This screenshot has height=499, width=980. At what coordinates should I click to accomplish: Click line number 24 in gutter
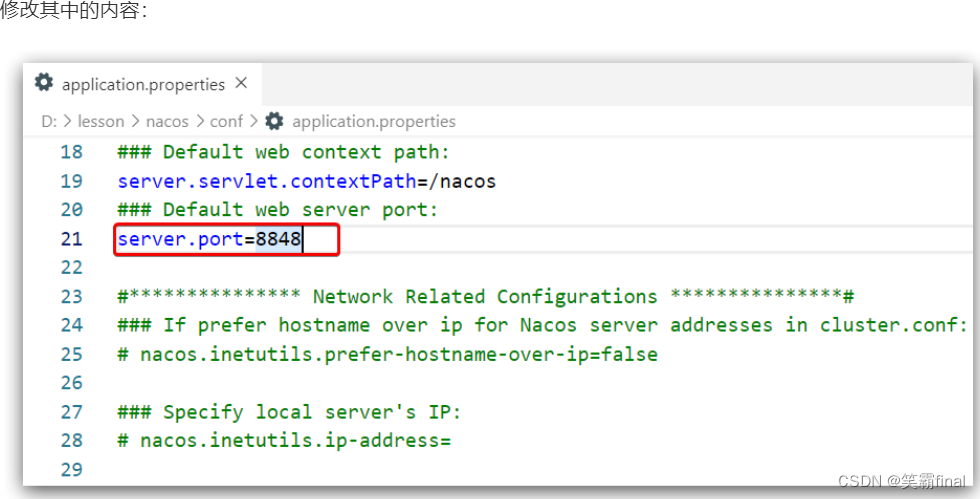[x=71, y=325]
